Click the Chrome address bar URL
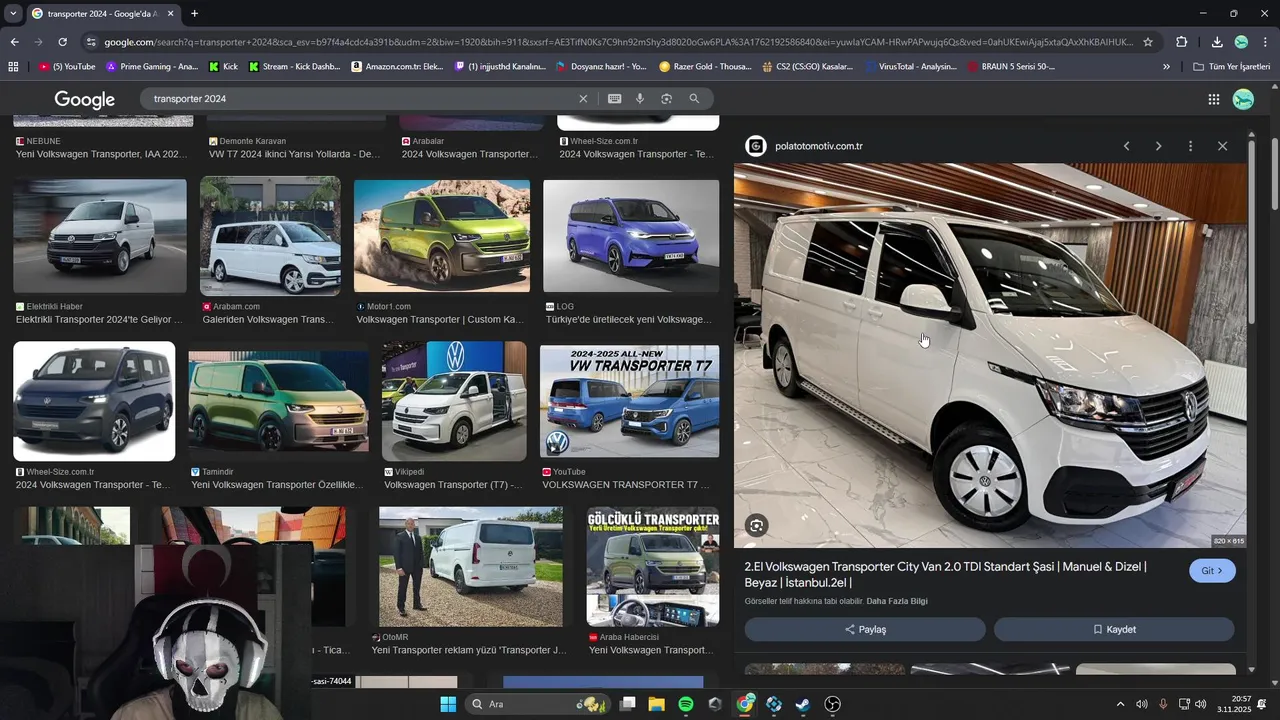The height and width of the screenshot is (720, 1280). pos(619,42)
